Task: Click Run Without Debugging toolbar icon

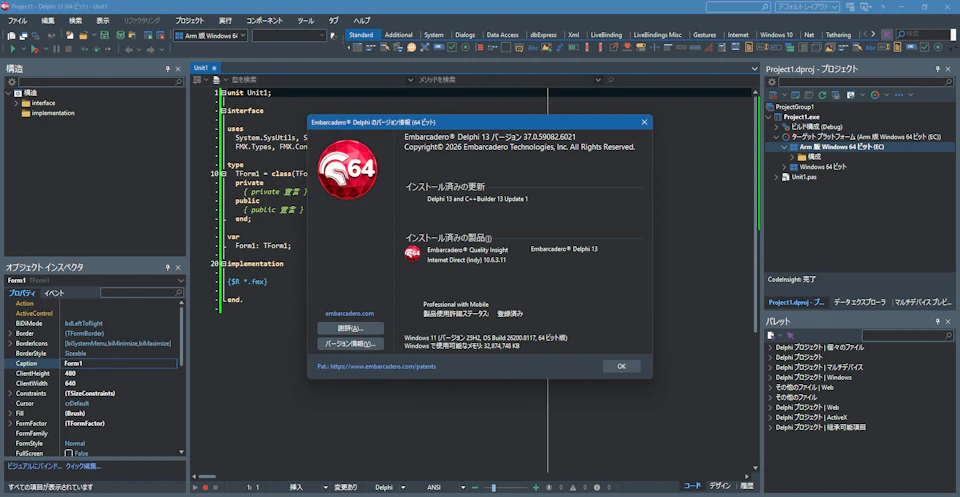Action: point(35,48)
